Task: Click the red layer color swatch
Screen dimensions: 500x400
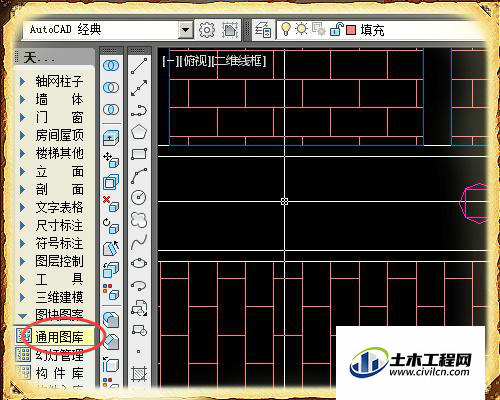Action: (x=351, y=30)
